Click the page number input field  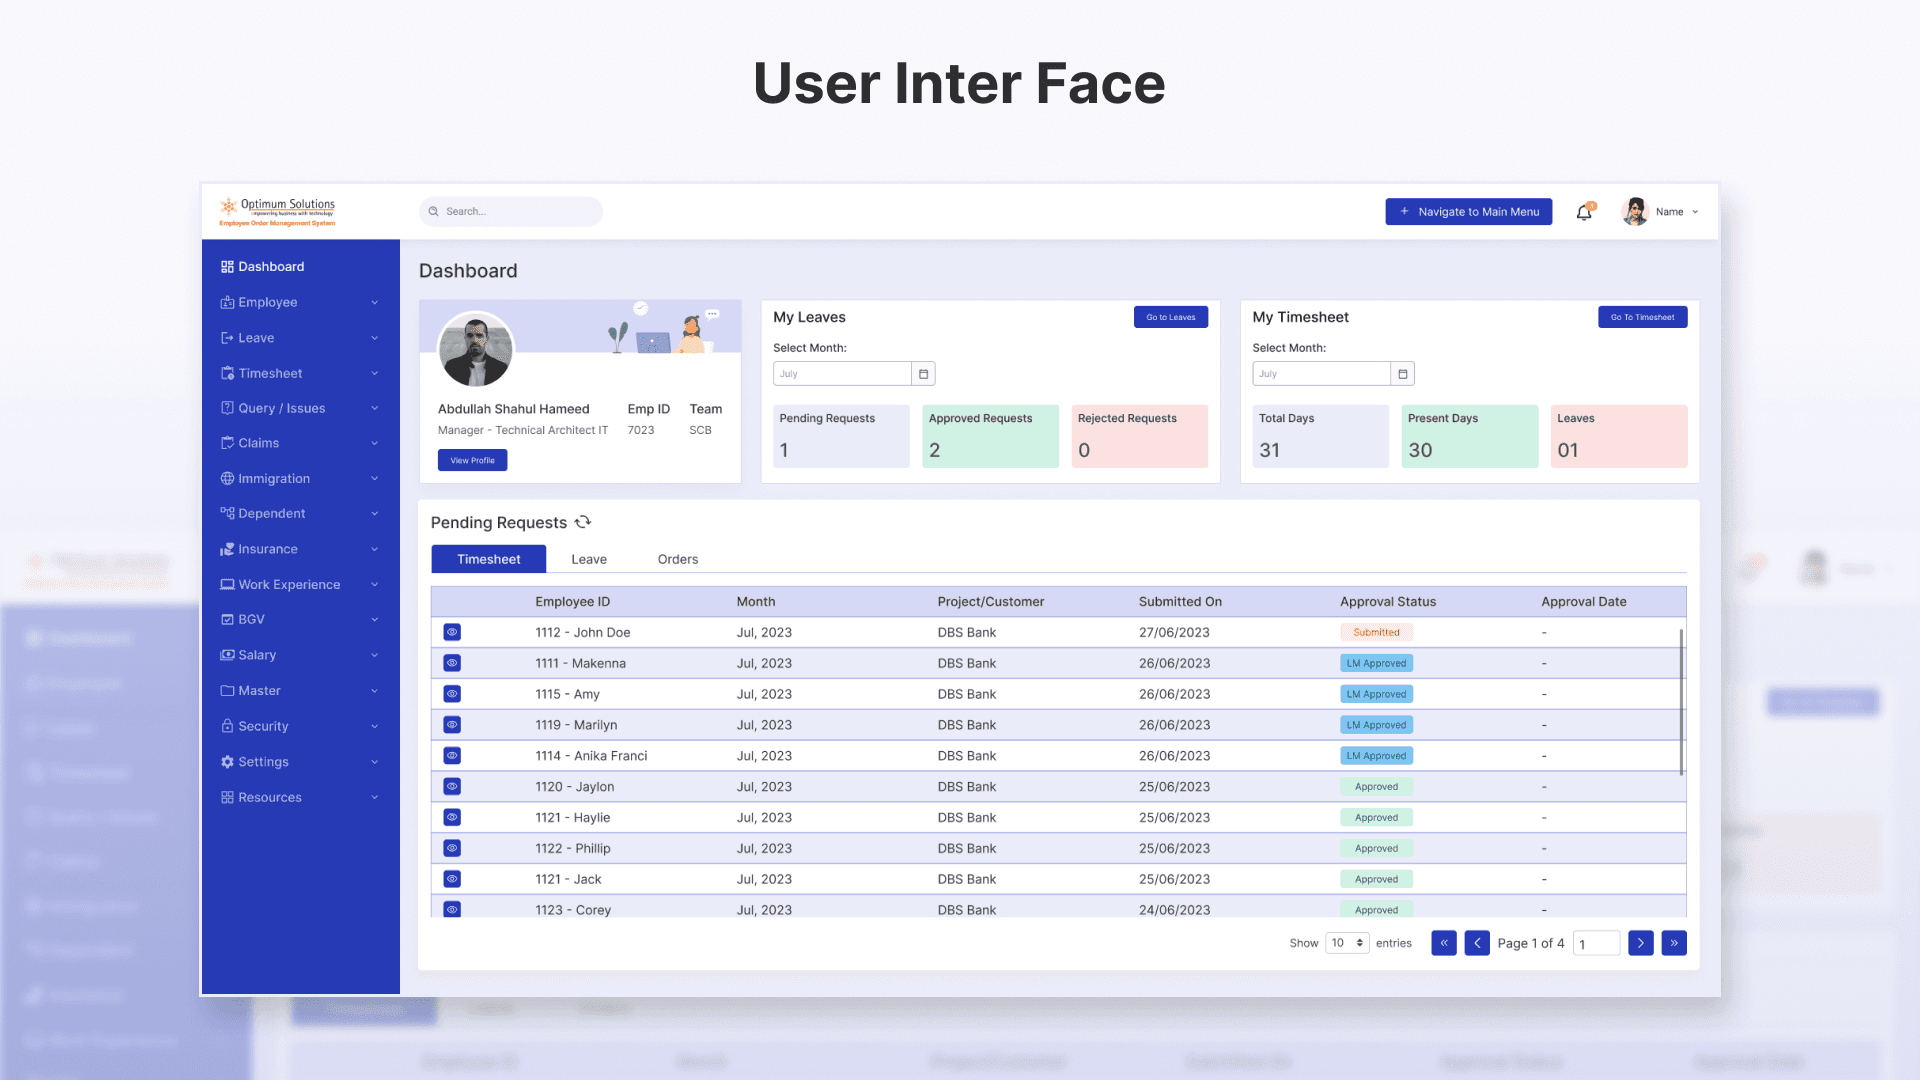point(1596,944)
